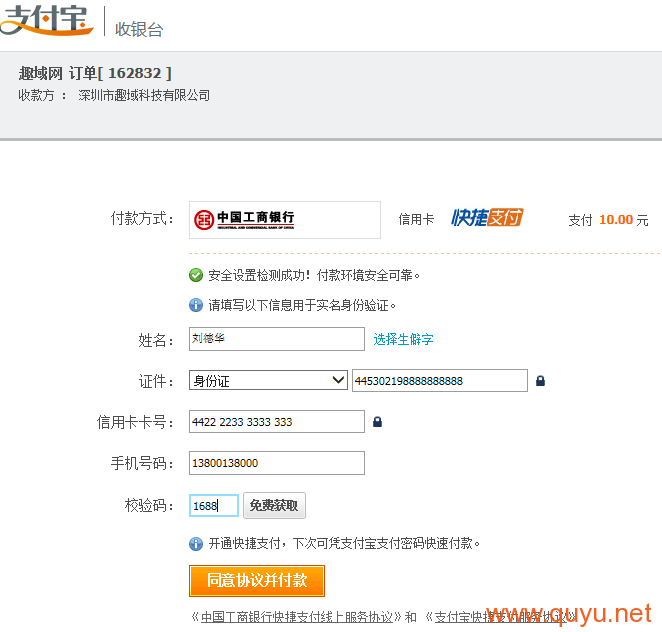Click the 收银台 header text
This screenshot has height=632, width=662.
[139, 29]
